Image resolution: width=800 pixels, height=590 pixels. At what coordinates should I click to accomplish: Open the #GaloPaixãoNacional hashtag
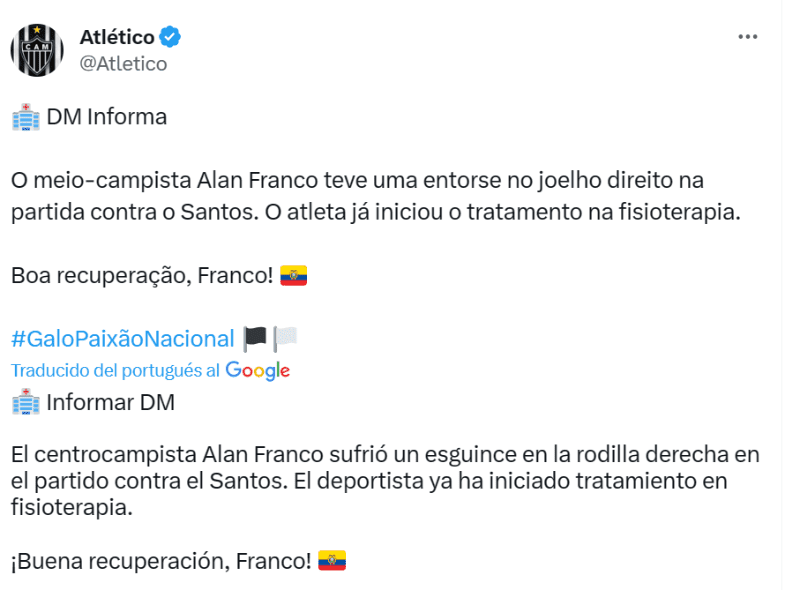coord(122,338)
